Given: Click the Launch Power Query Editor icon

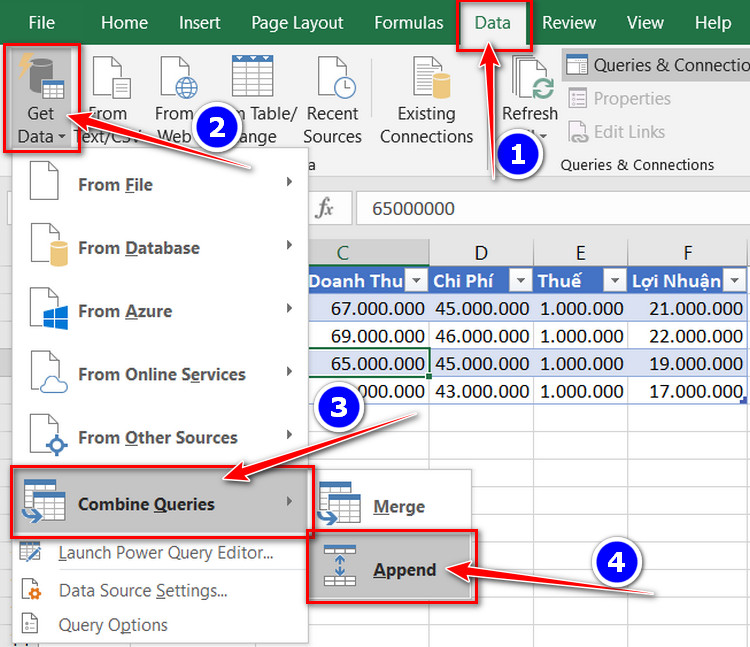Looking at the screenshot, I should point(31,551).
